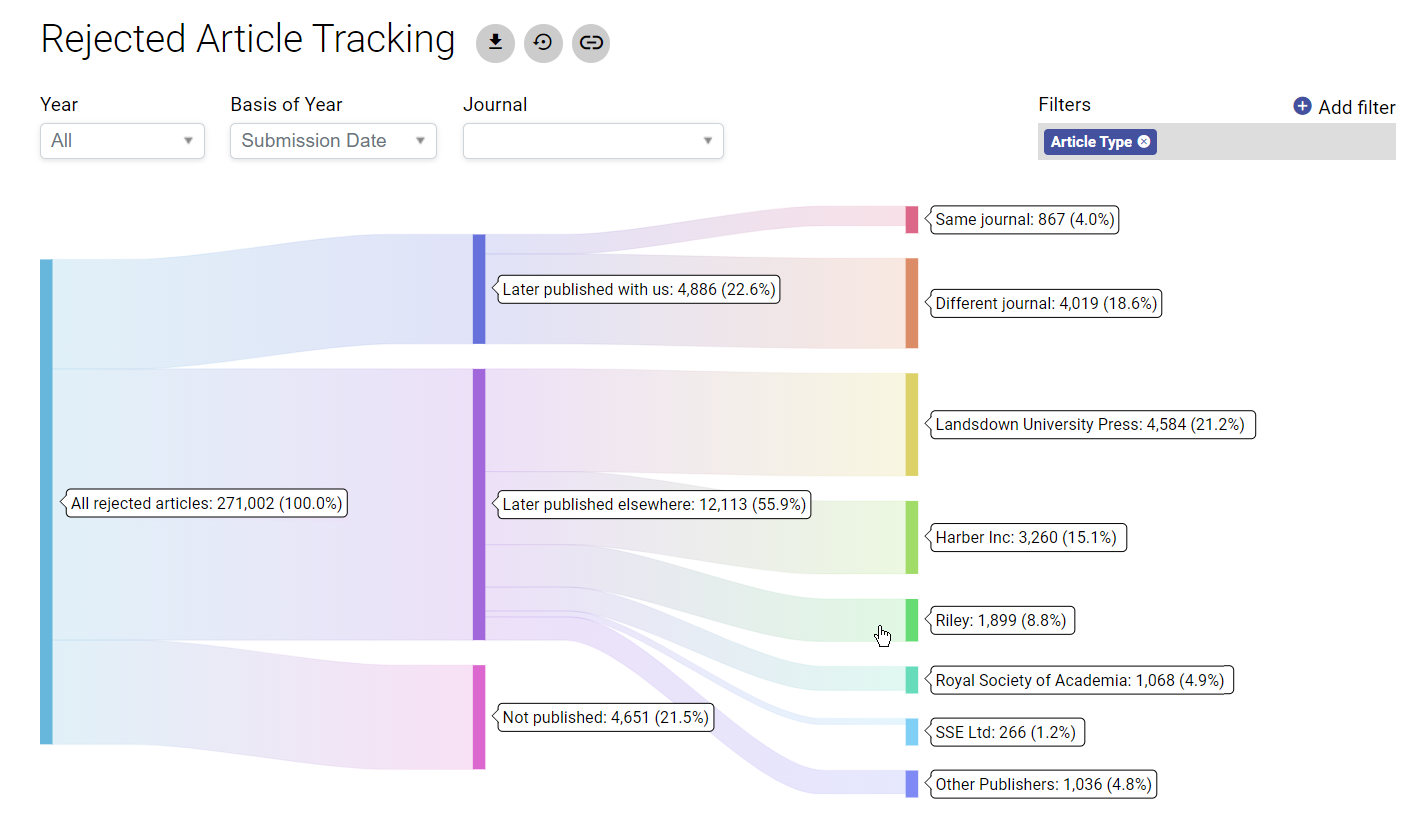Click the Later published with us label
1425x825 pixels.
tap(637, 290)
